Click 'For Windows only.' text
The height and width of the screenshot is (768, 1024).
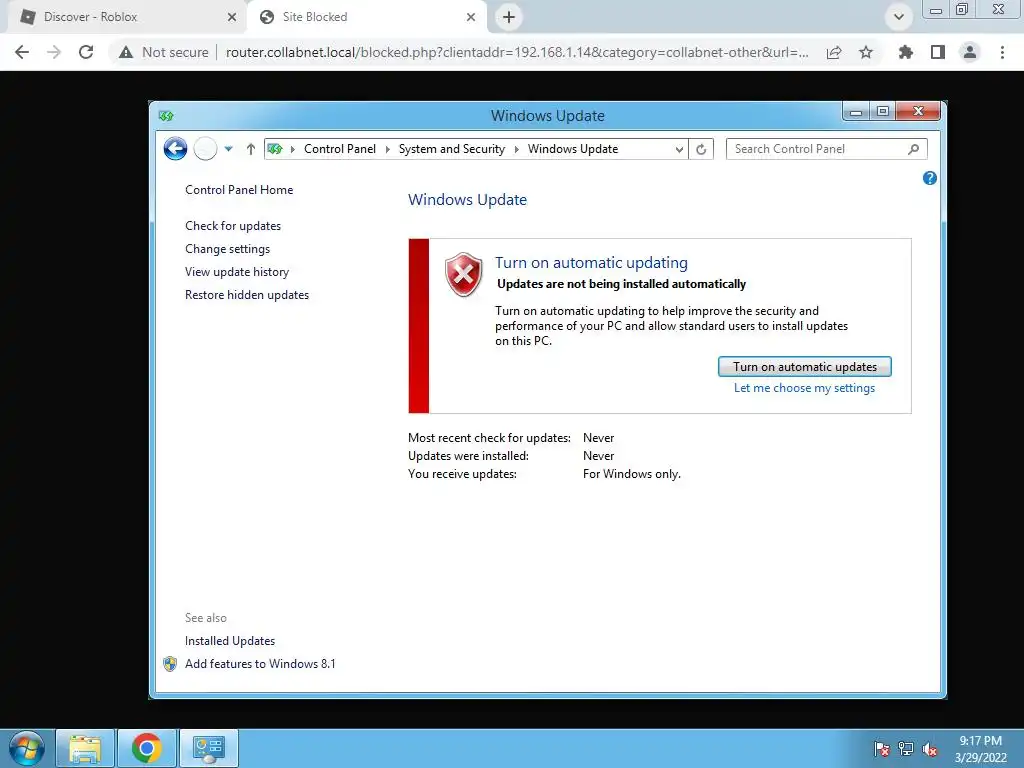[632, 474]
